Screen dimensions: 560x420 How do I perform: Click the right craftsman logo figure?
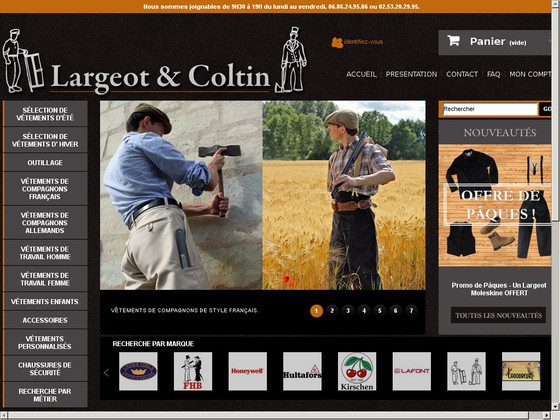click(x=291, y=60)
